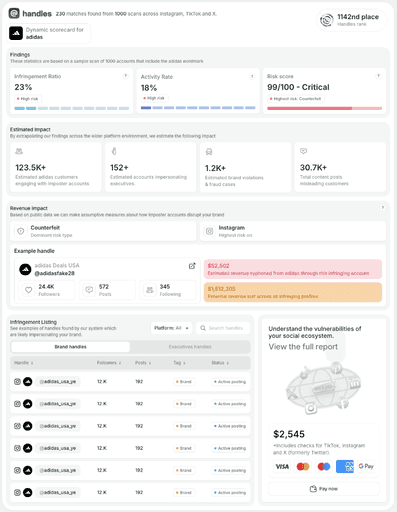Click the Pay now button
The height and width of the screenshot is (512, 397).
coord(324,489)
